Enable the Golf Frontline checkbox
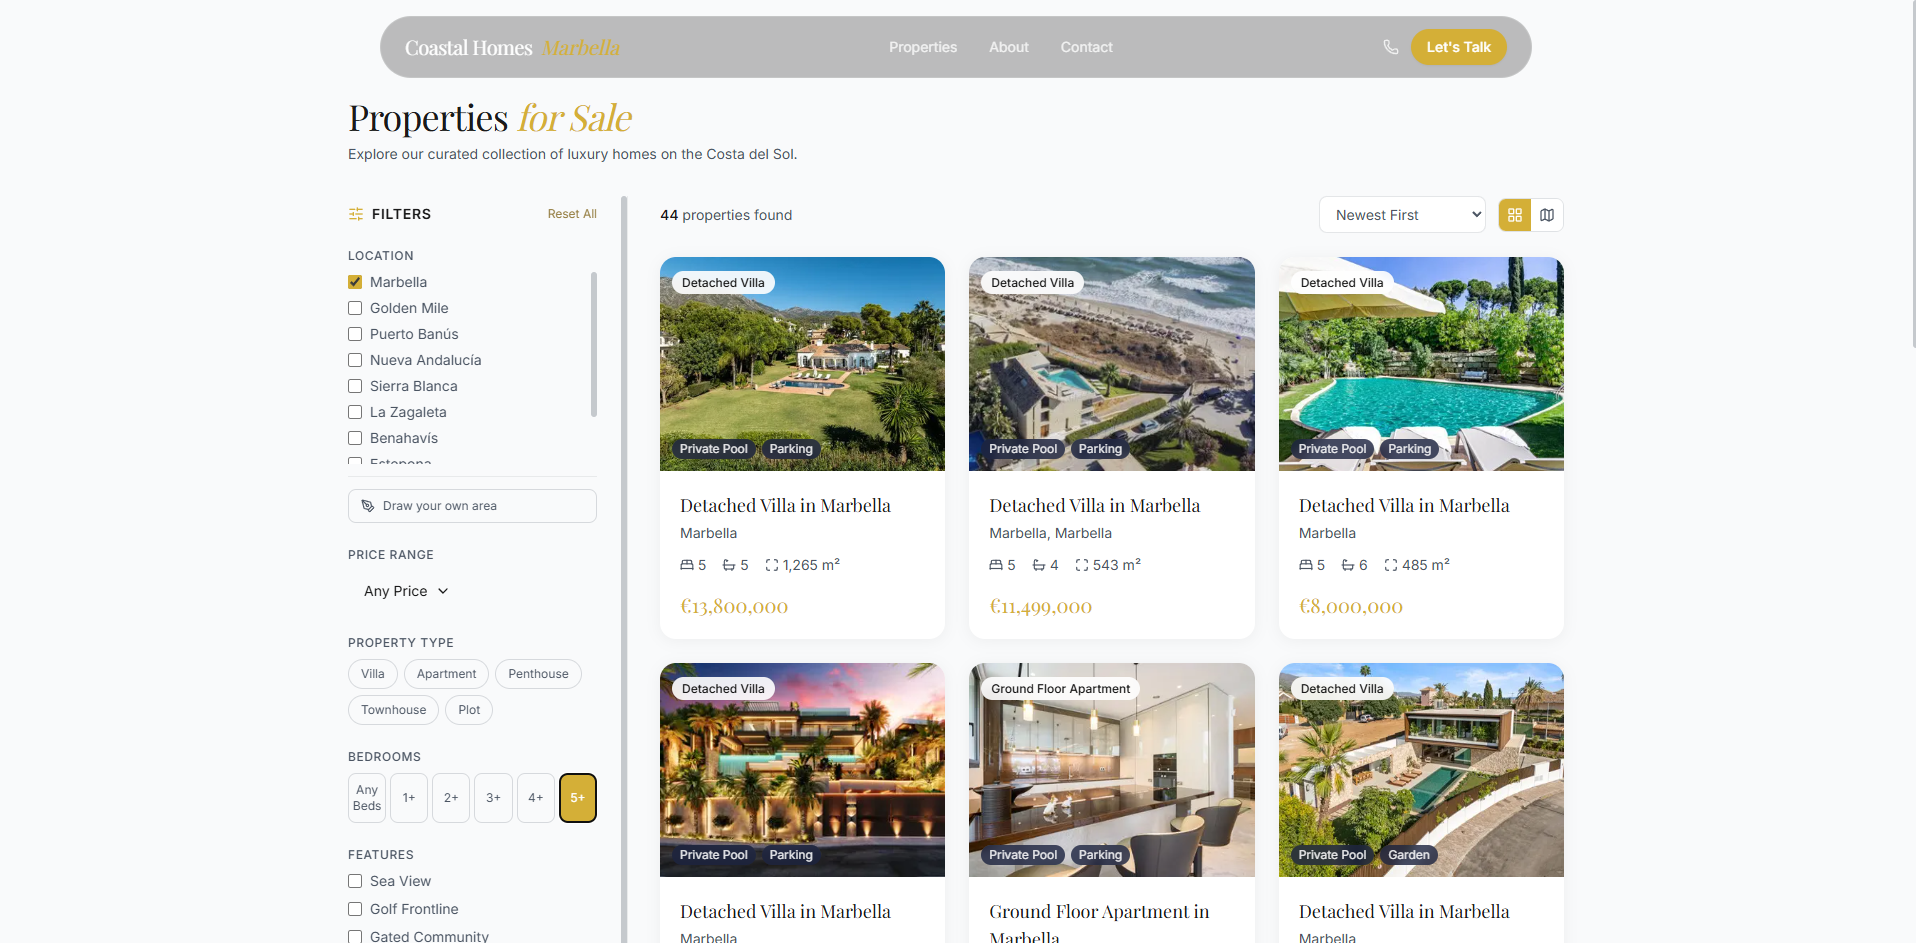The height and width of the screenshot is (943, 1916). (354, 908)
